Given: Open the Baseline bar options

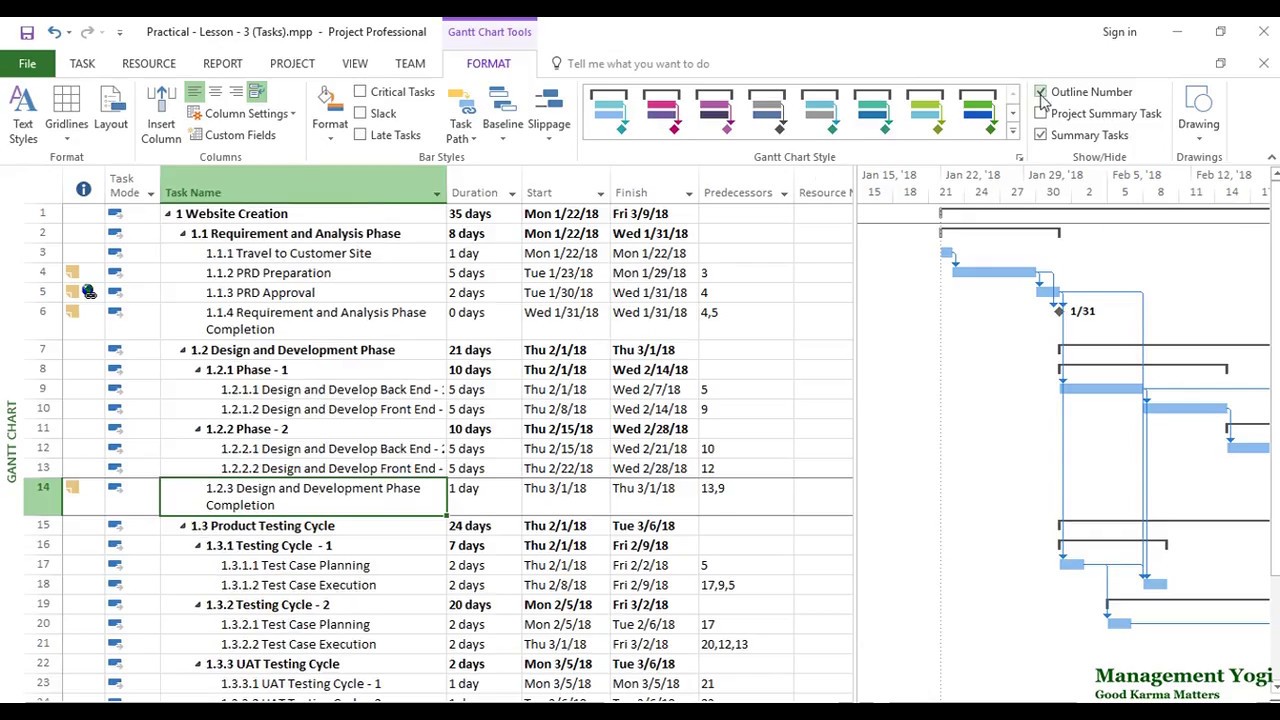Looking at the screenshot, I should tap(503, 115).
